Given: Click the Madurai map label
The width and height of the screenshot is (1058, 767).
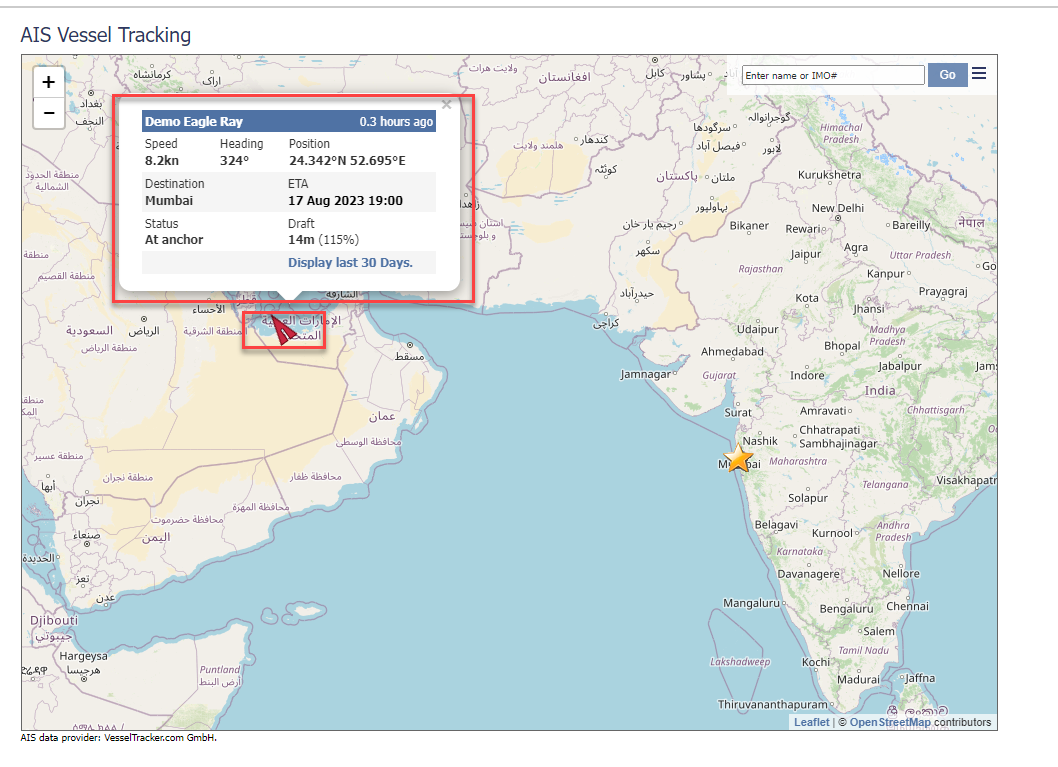Looking at the screenshot, I should click(858, 679).
